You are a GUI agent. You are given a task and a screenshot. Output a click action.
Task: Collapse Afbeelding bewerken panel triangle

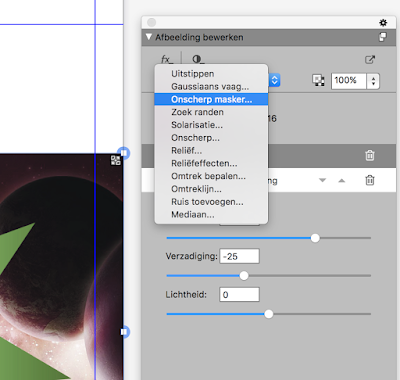[149, 37]
